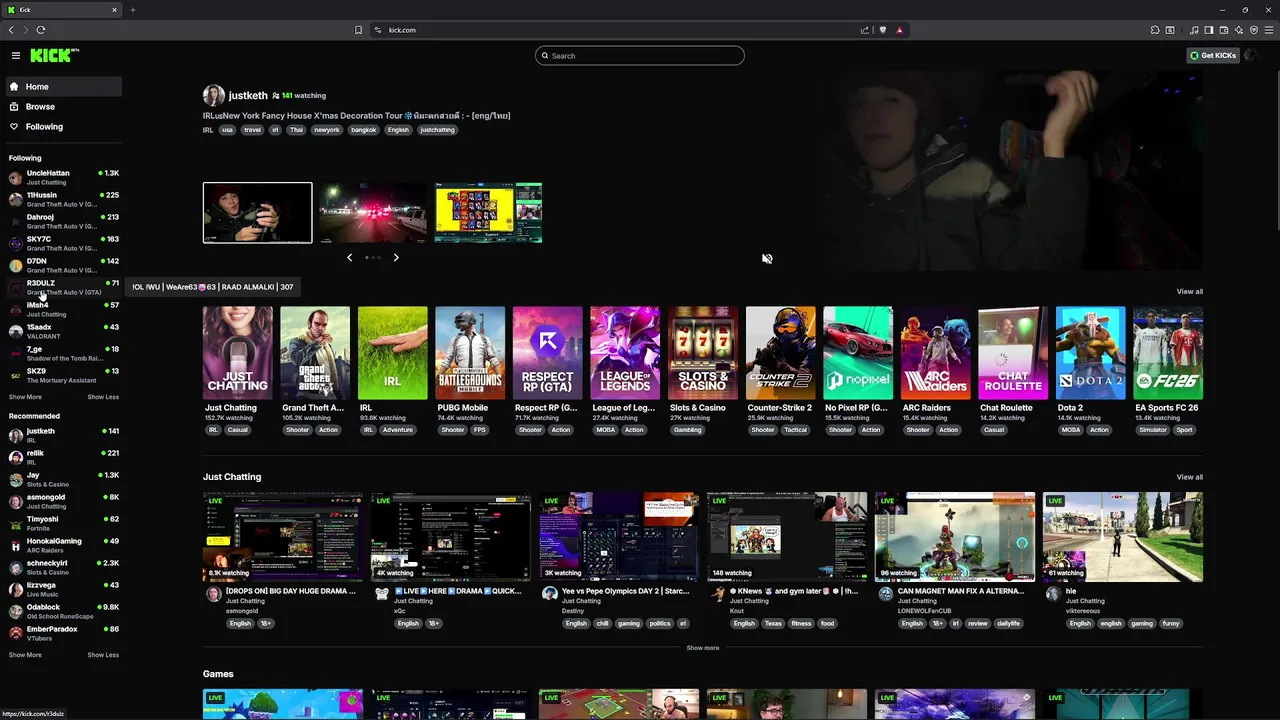The width and height of the screenshot is (1280, 720).
Task: Open site settings icon beside kick.com
Action: pyautogui.click(x=378, y=30)
